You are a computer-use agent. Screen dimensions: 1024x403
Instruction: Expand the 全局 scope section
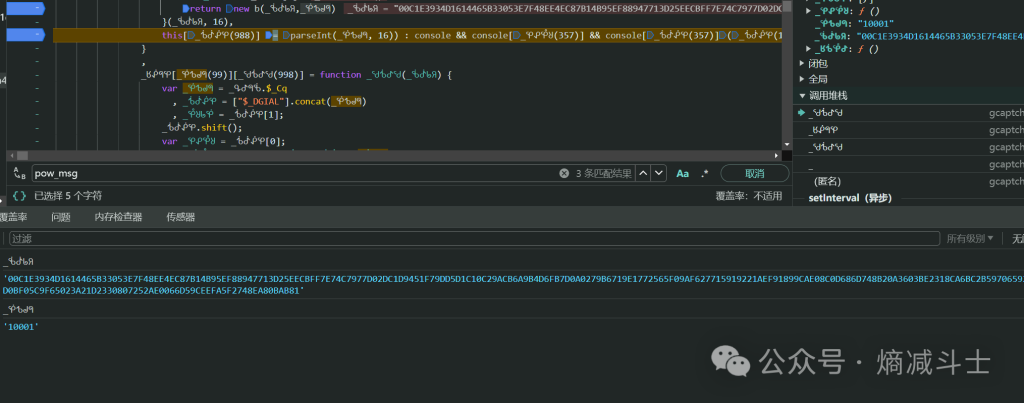click(818, 79)
